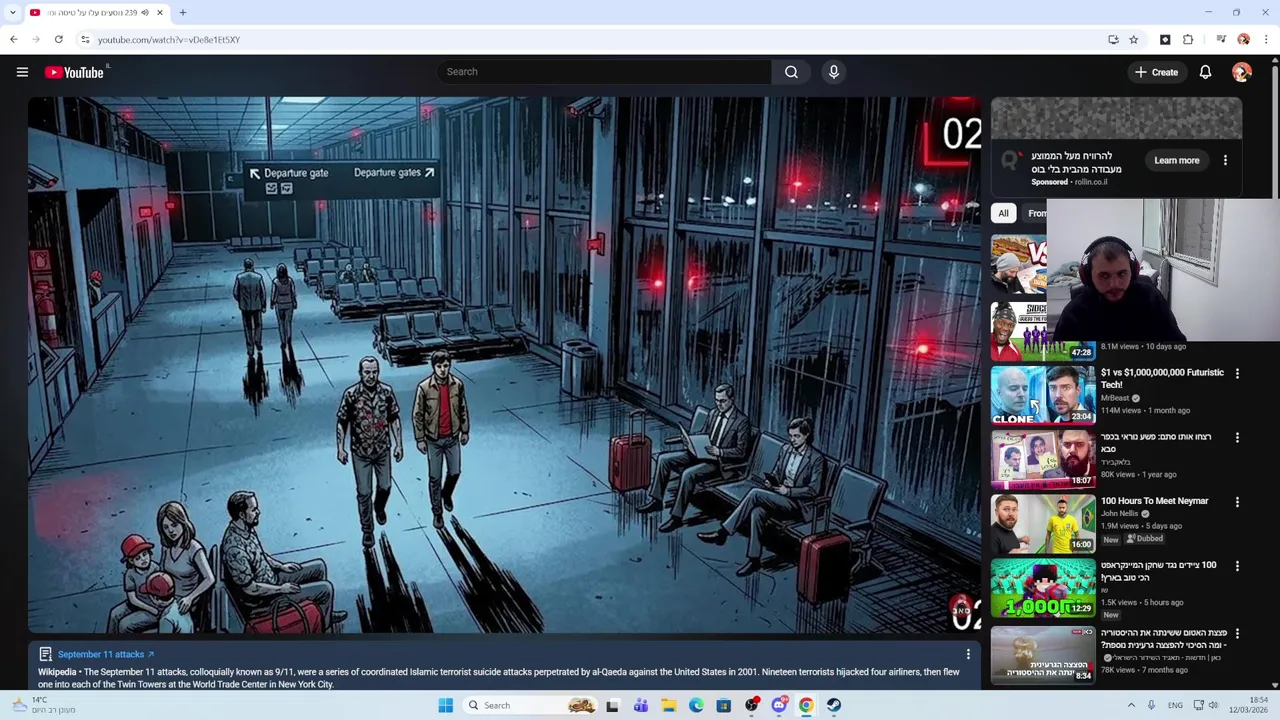This screenshot has height=720, width=1280.
Task: Open the 8:34 atomic bomb video thumbnail
Action: point(1043,654)
